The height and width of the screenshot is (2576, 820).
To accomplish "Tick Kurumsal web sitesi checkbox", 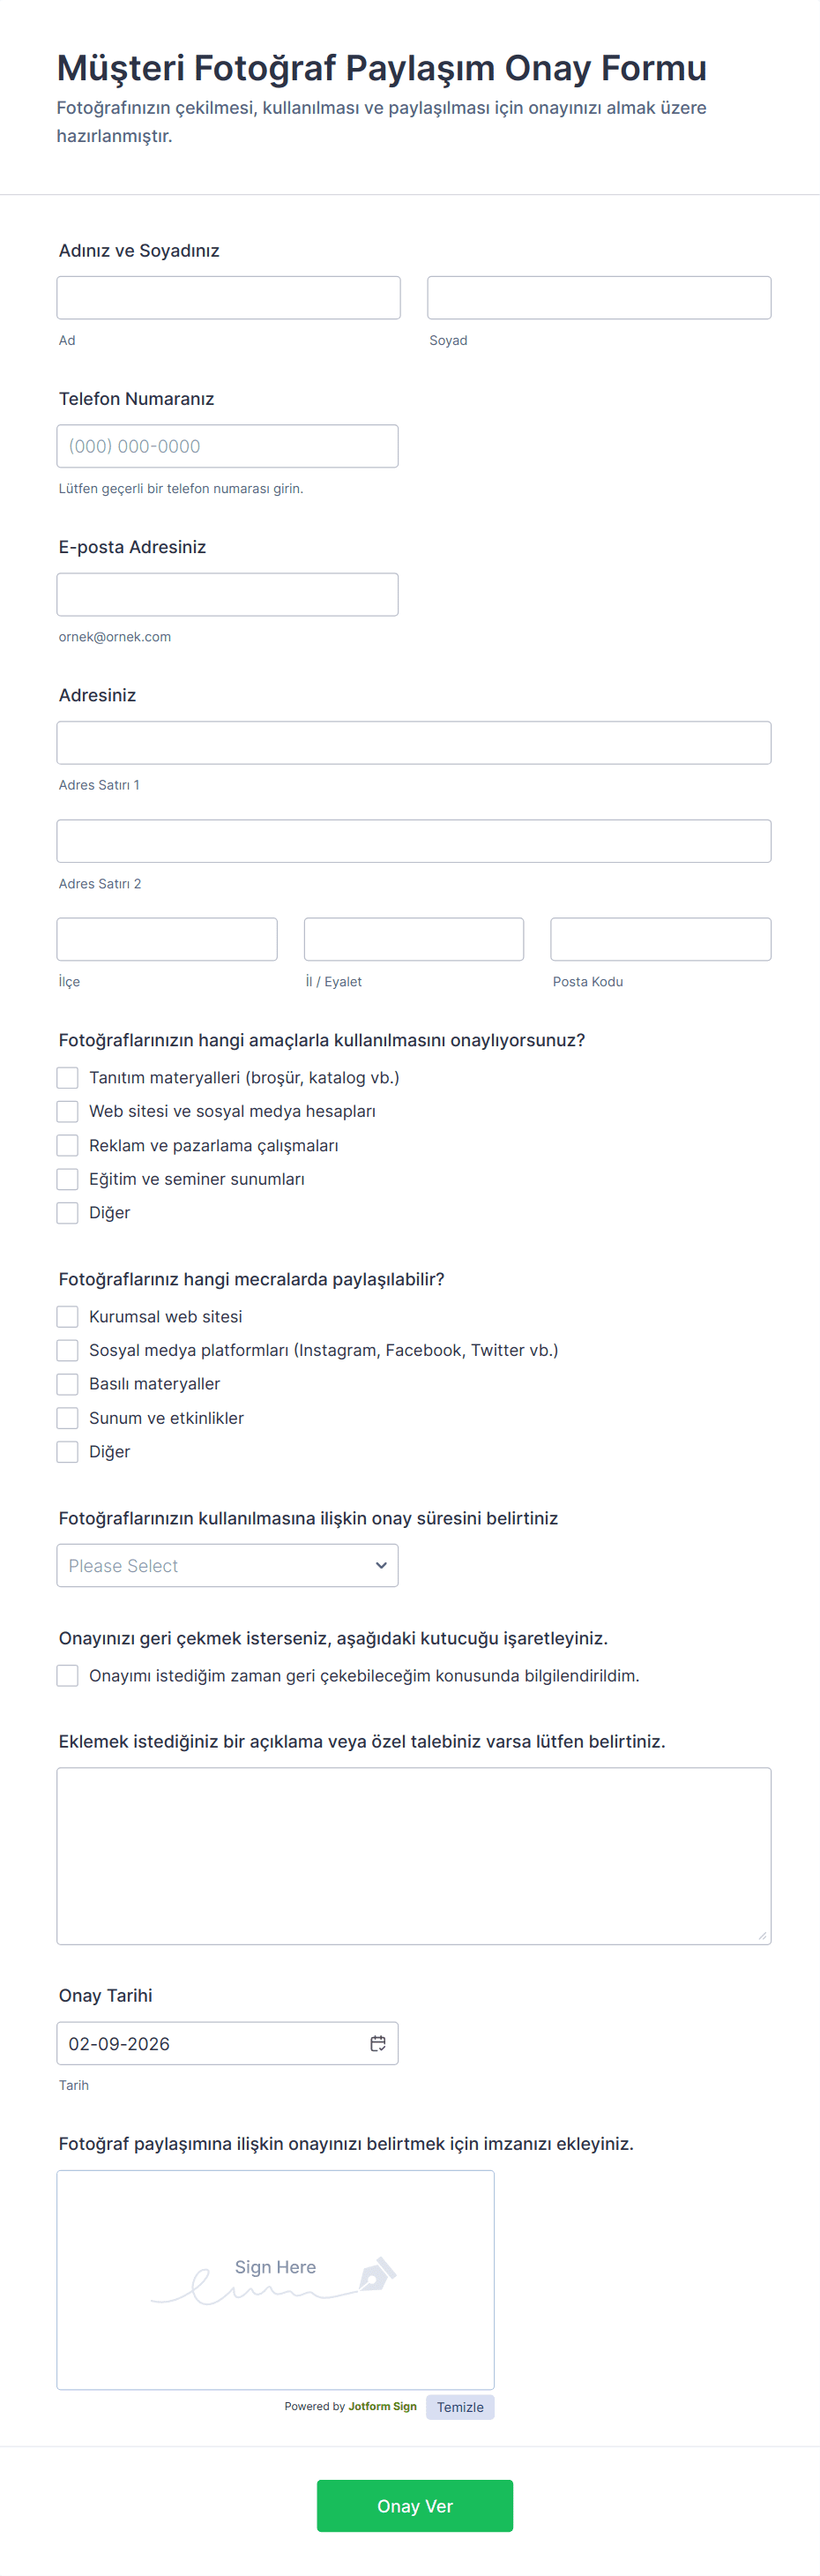I will (x=67, y=1316).
